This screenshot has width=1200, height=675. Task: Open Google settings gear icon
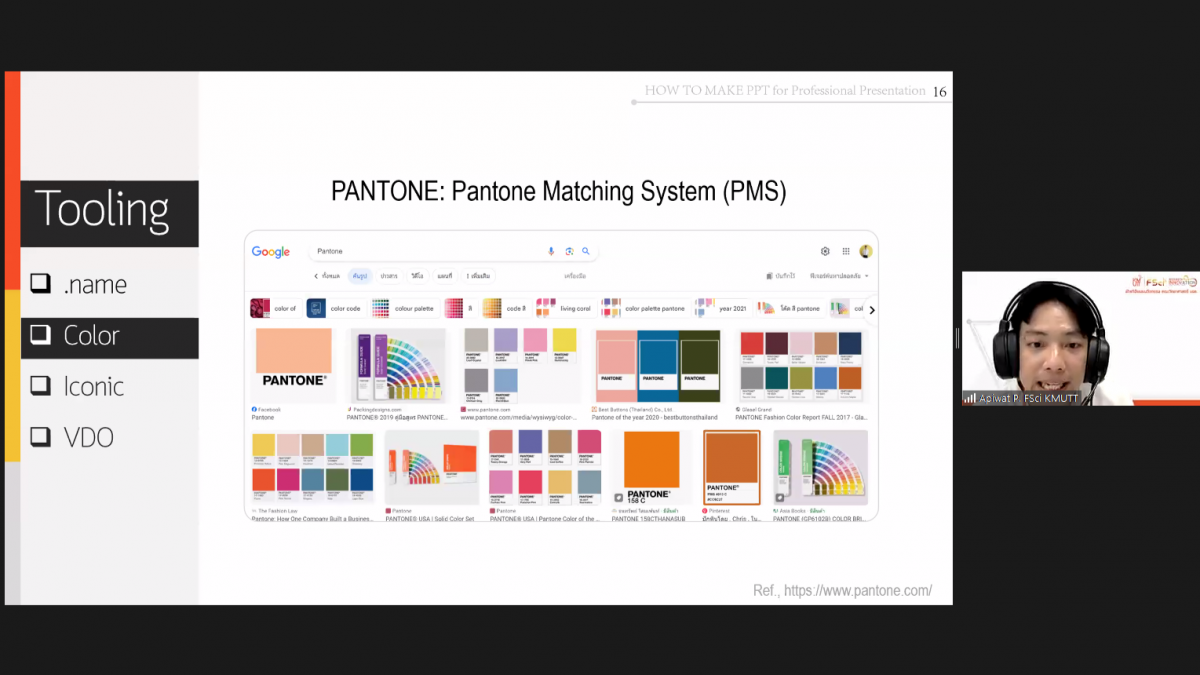(825, 252)
